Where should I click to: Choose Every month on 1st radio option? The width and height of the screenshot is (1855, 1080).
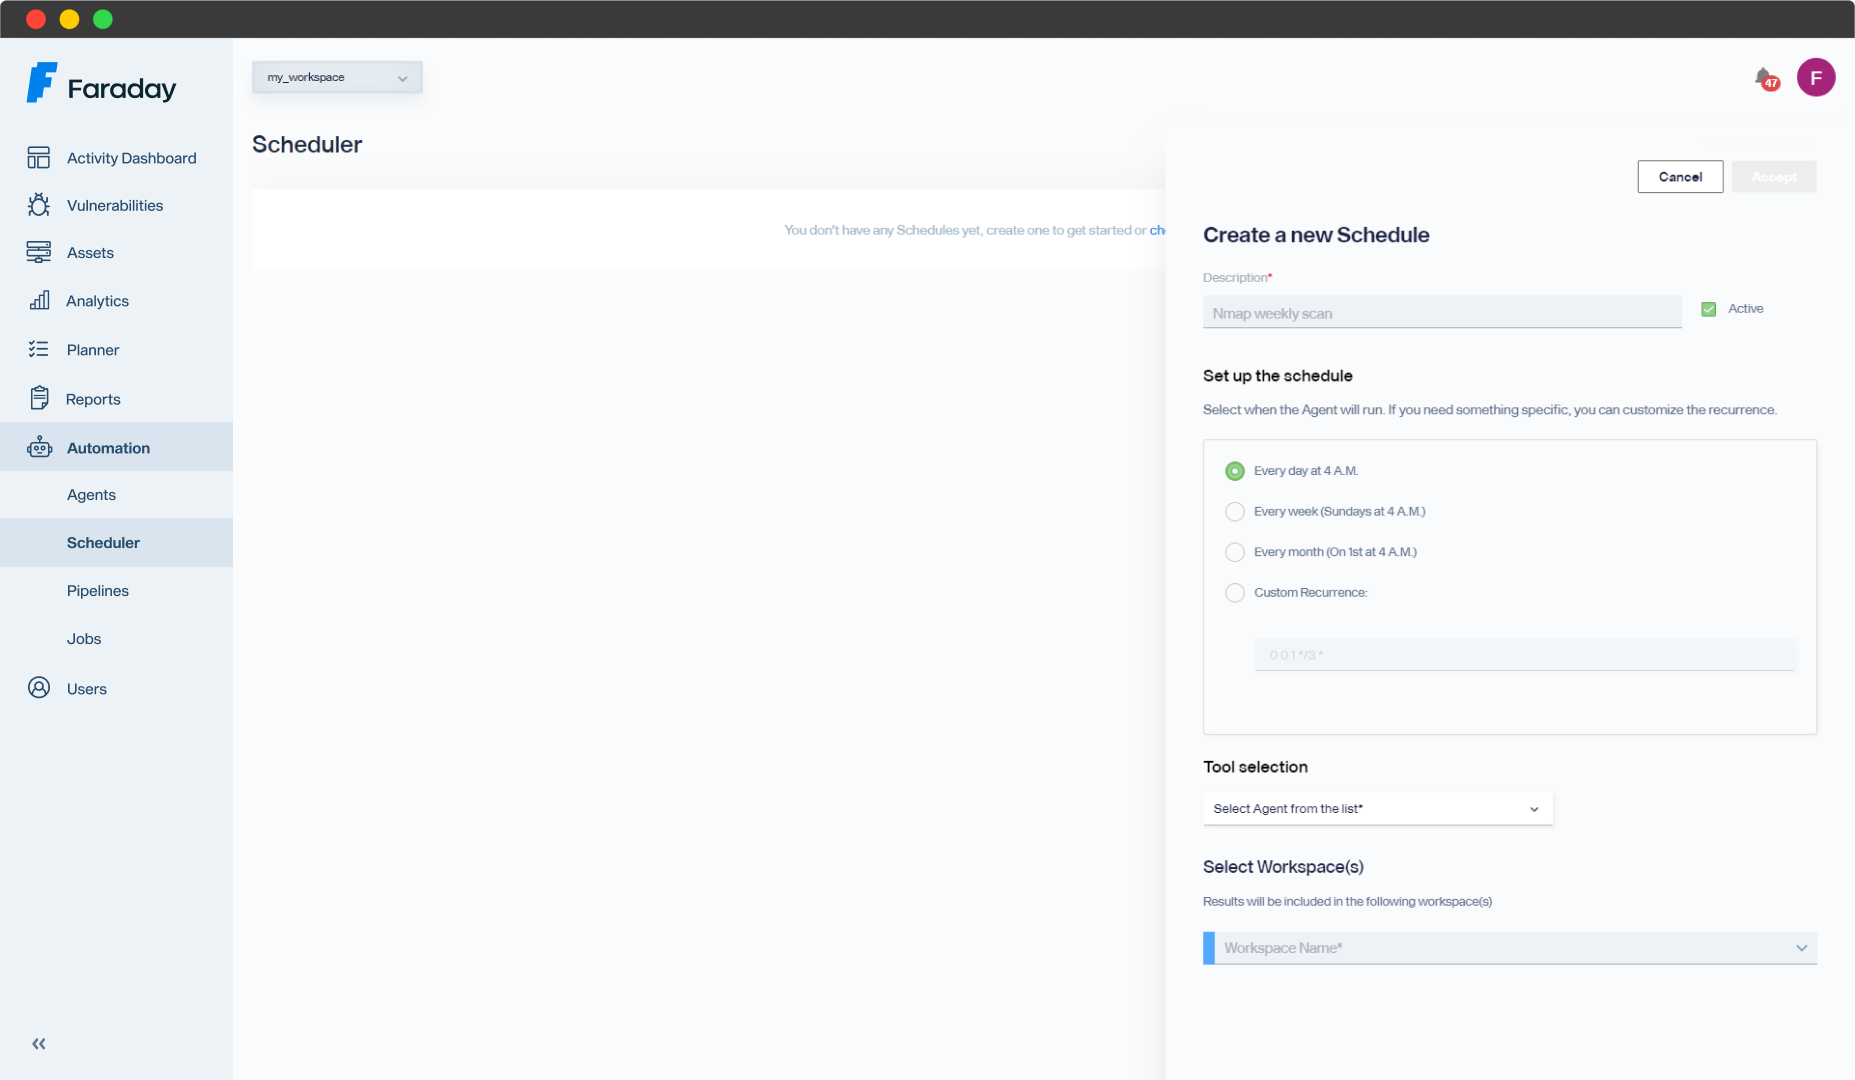1235,552
